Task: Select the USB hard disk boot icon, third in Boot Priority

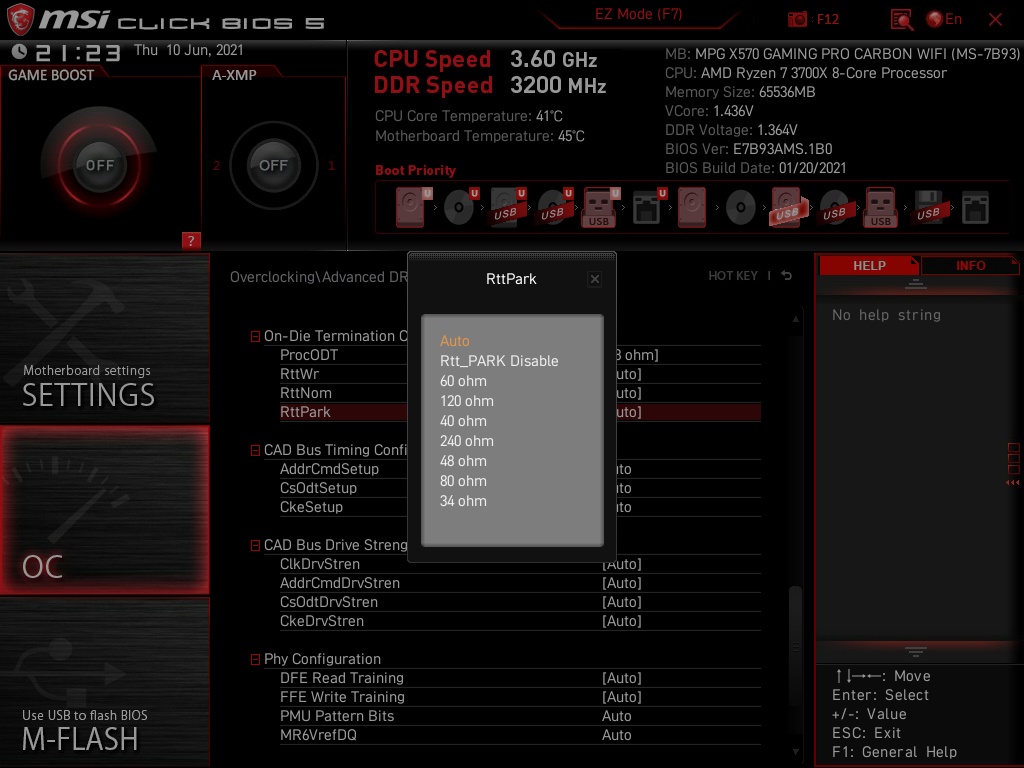Action: [x=507, y=208]
